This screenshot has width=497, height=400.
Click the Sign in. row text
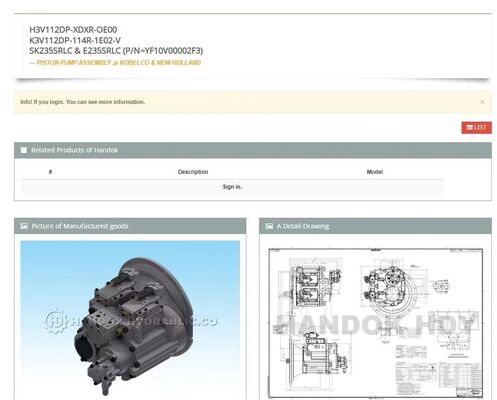pos(232,187)
